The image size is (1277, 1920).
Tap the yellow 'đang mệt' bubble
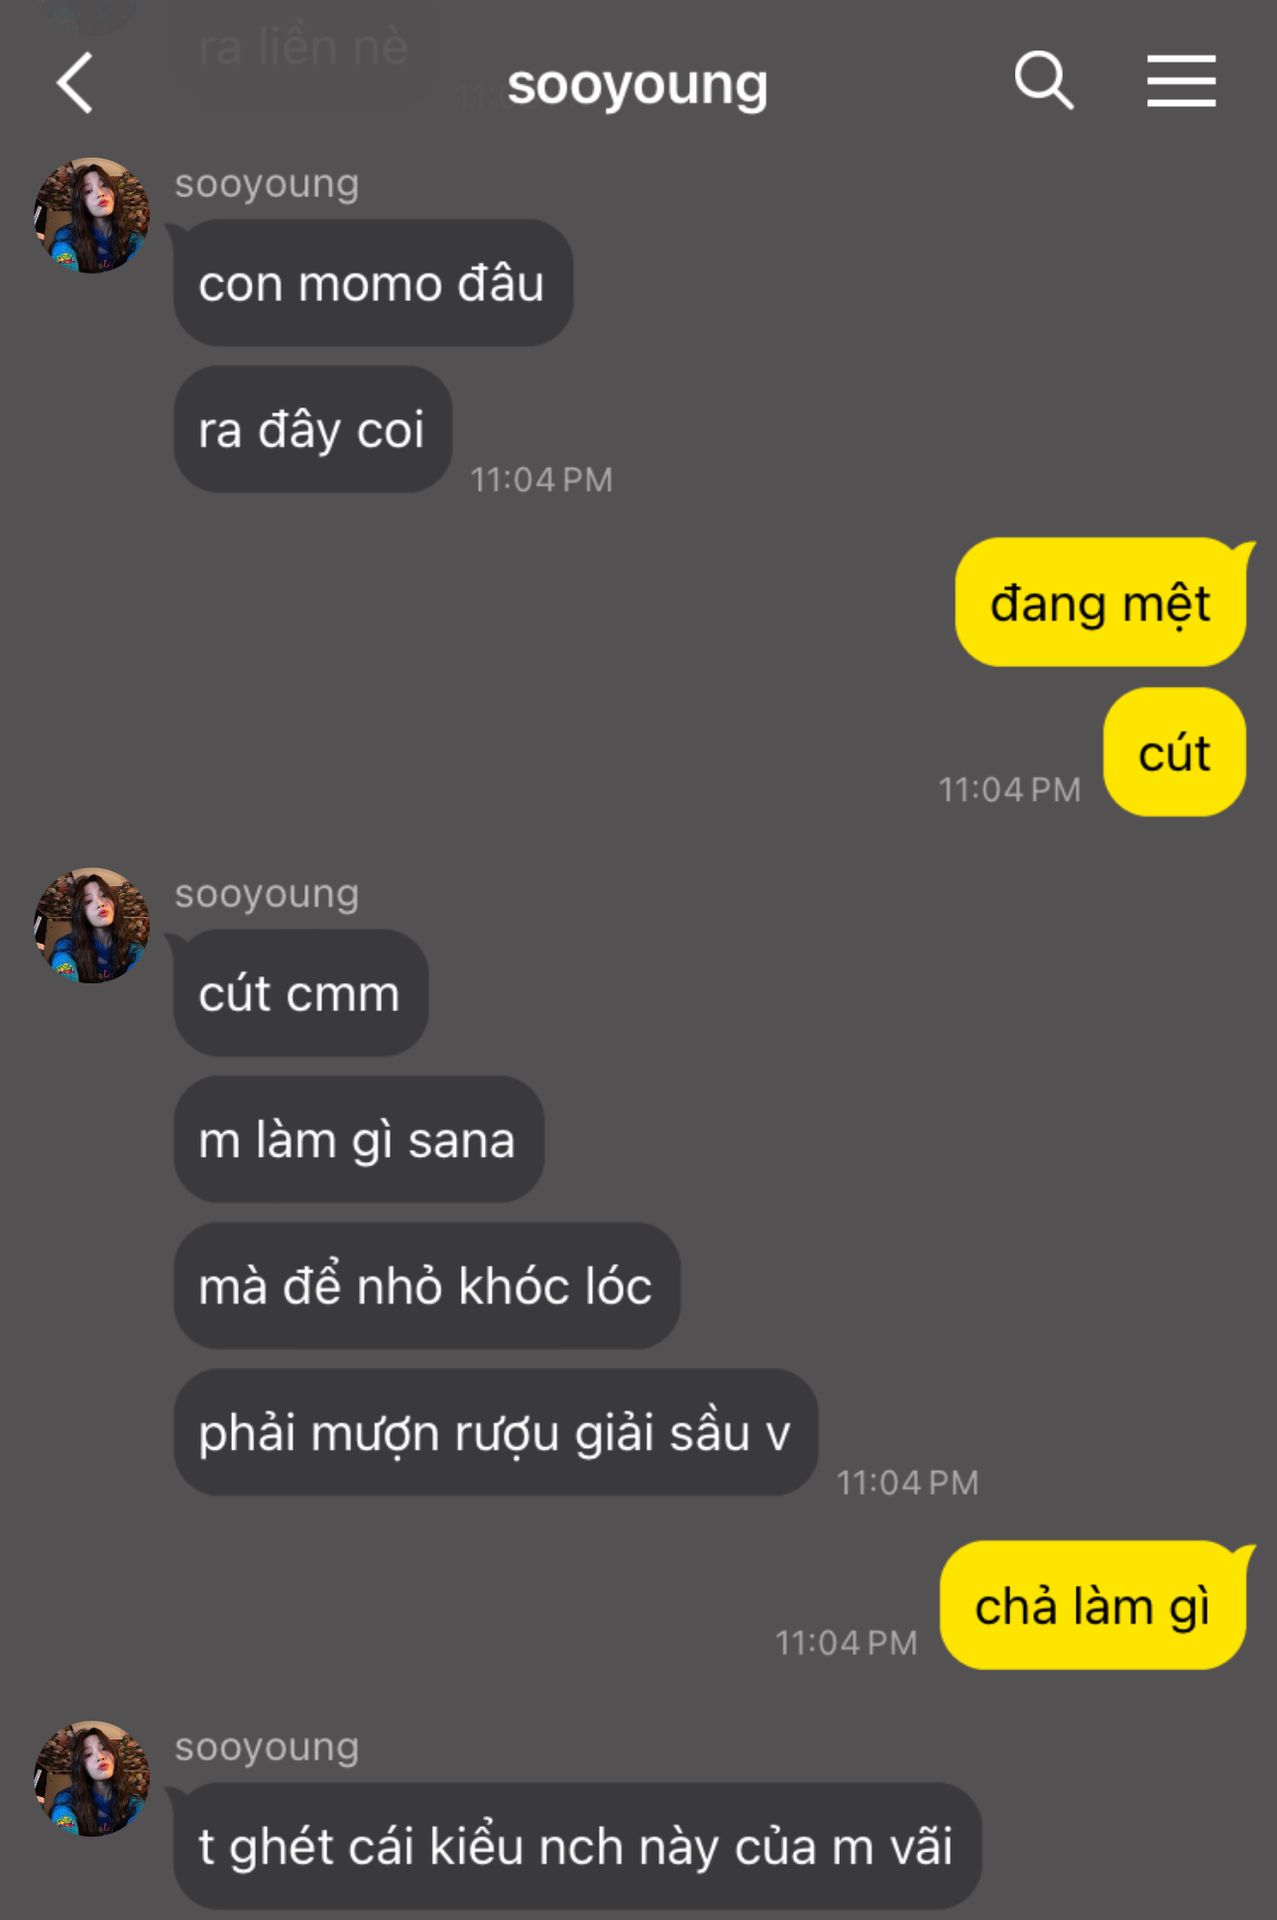coord(1101,602)
